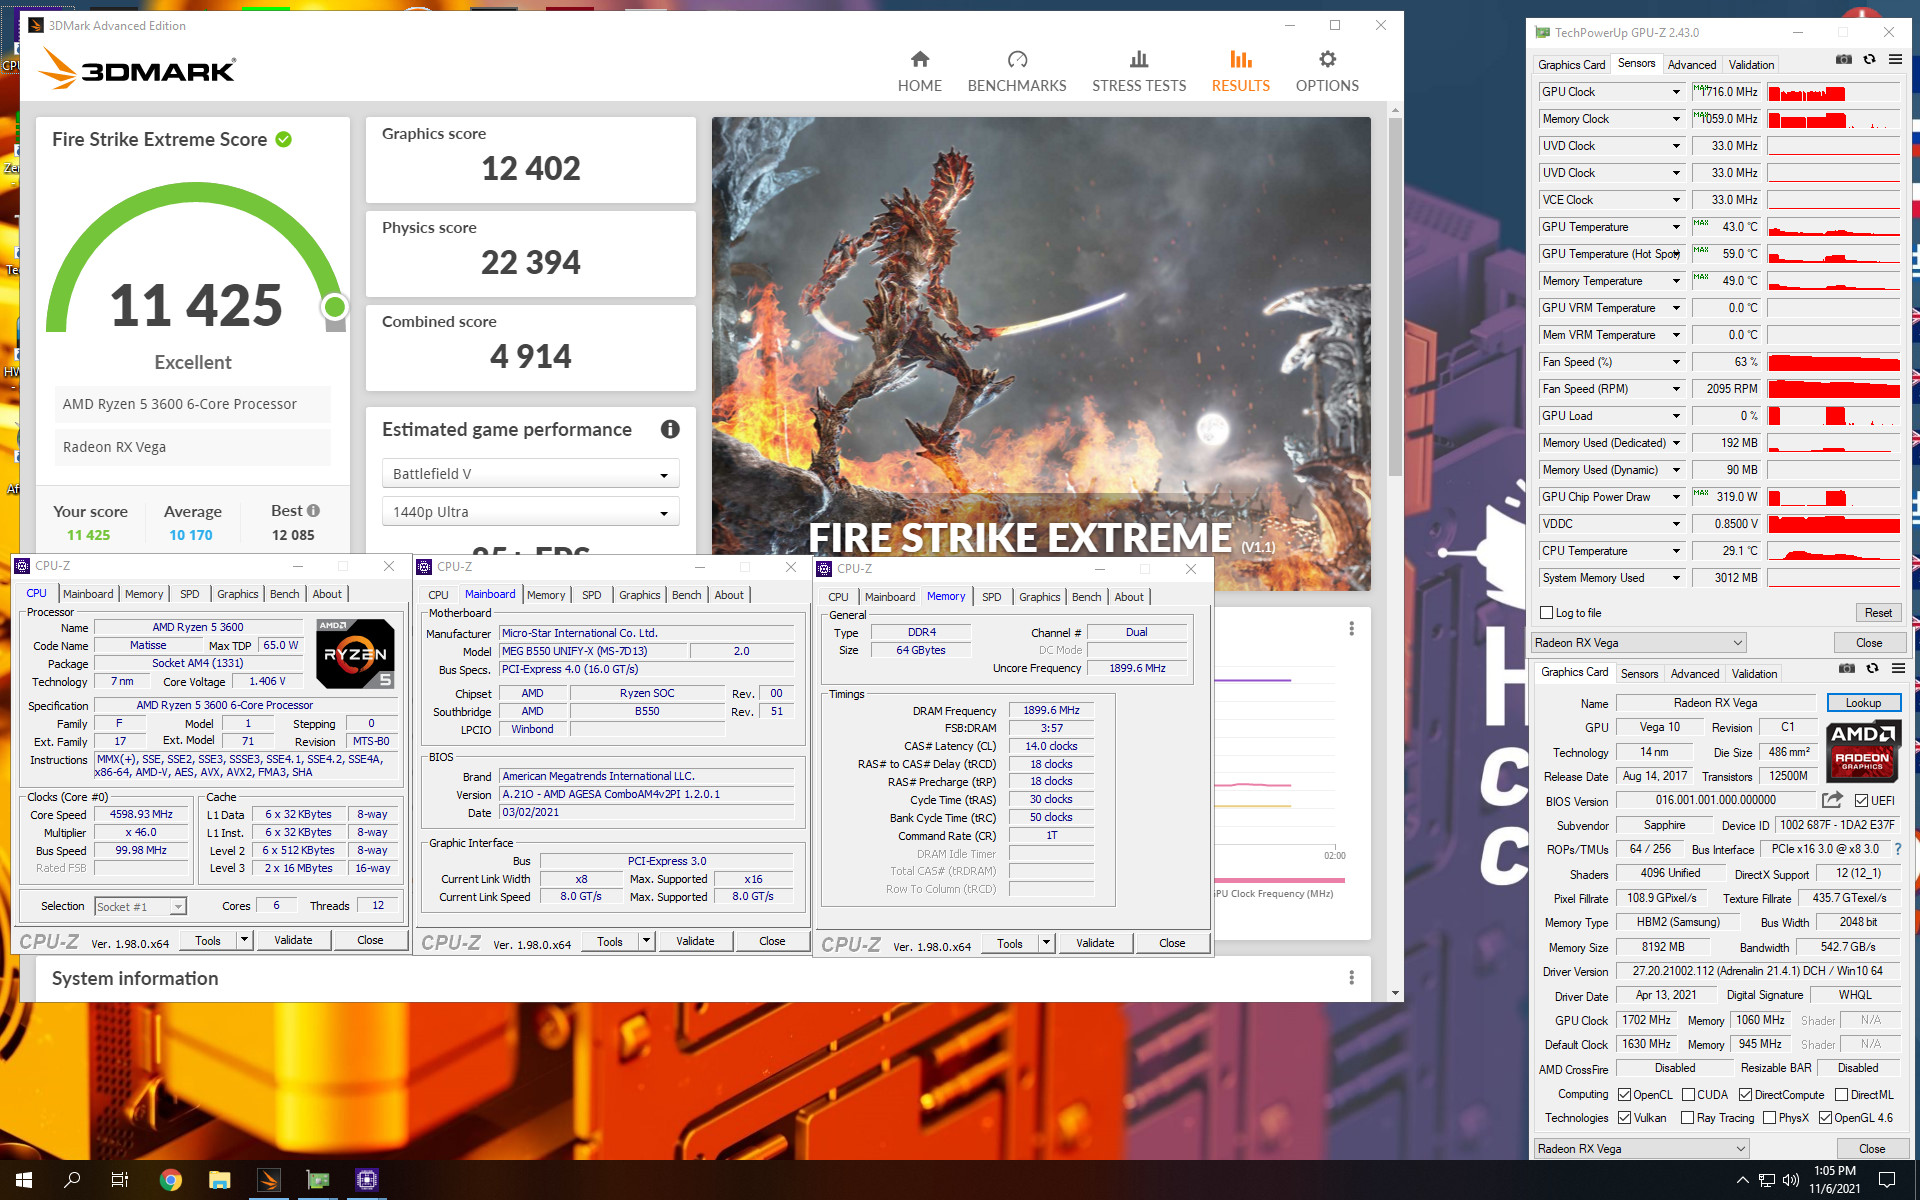Click refresh icon in top GPU-Z window

pos(1869,60)
